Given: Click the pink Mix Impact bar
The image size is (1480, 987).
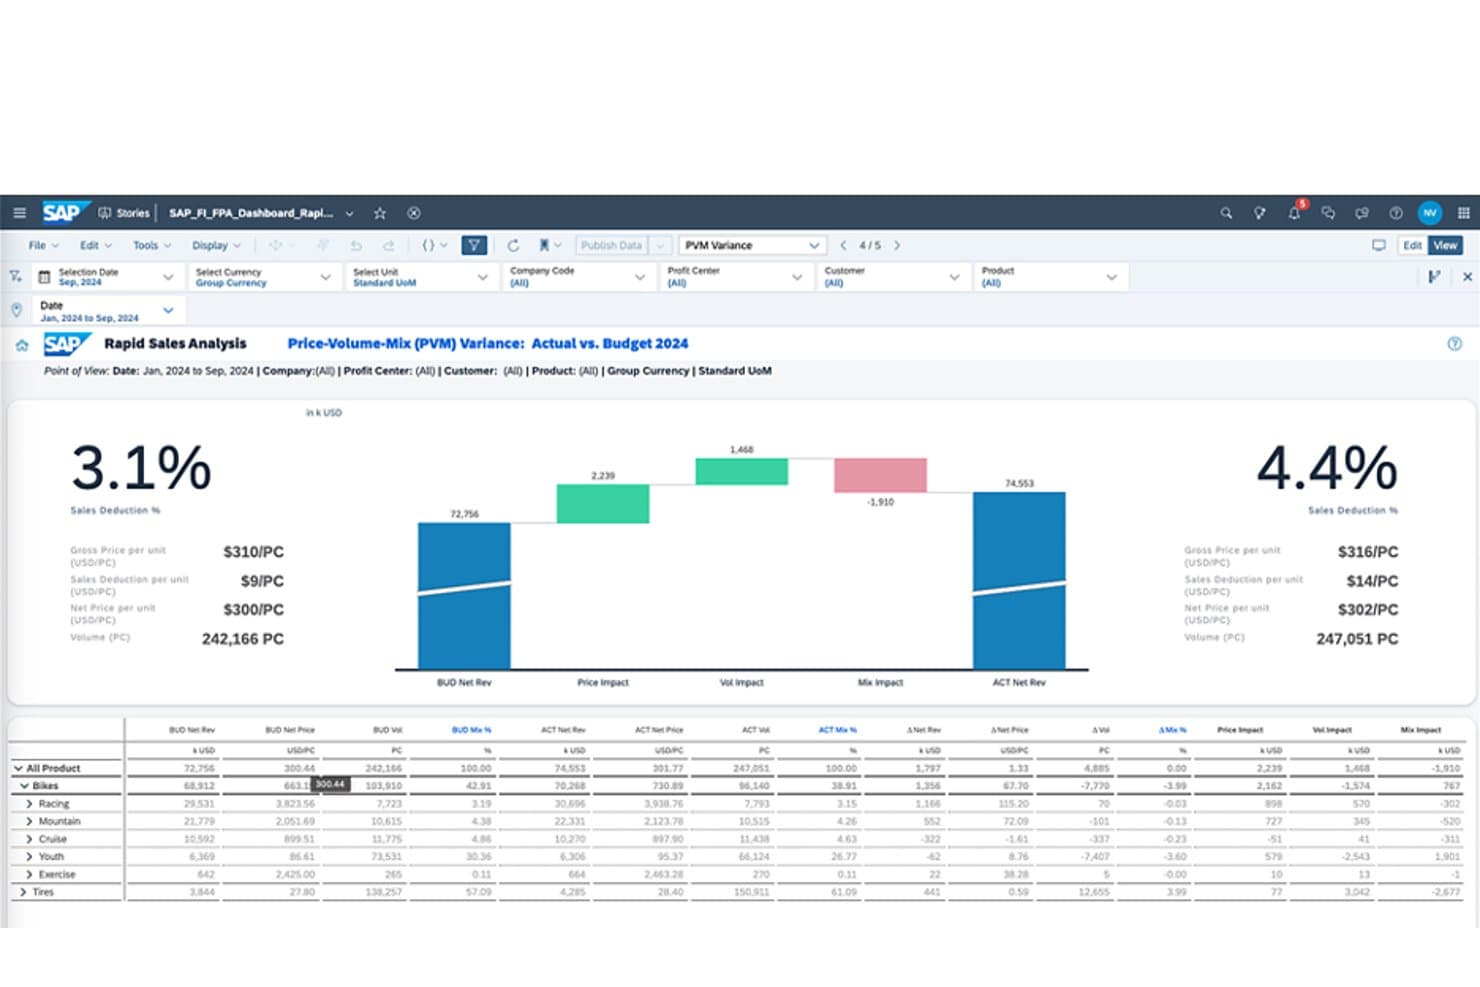Looking at the screenshot, I should coord(880,475).
